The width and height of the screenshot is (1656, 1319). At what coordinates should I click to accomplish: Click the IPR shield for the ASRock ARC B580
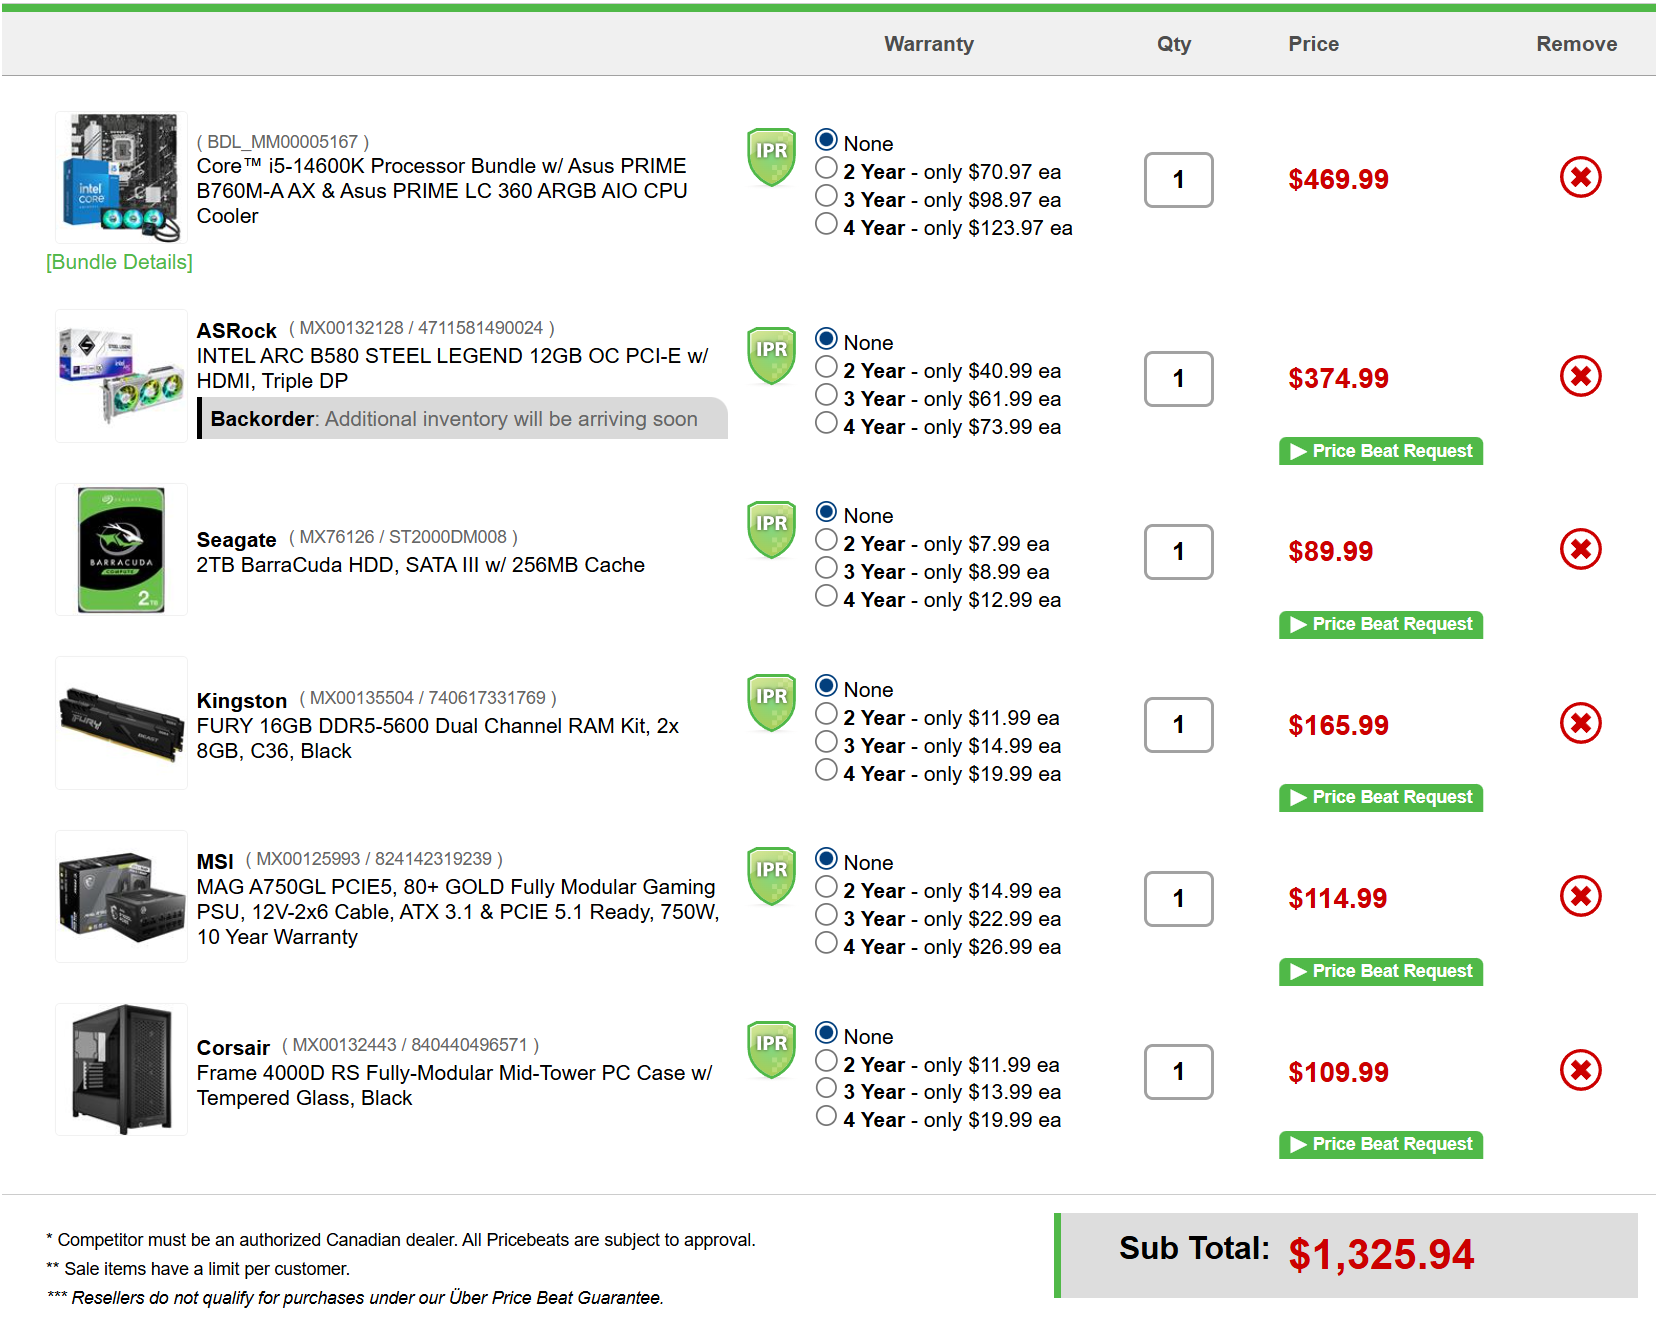click(771, 356)
